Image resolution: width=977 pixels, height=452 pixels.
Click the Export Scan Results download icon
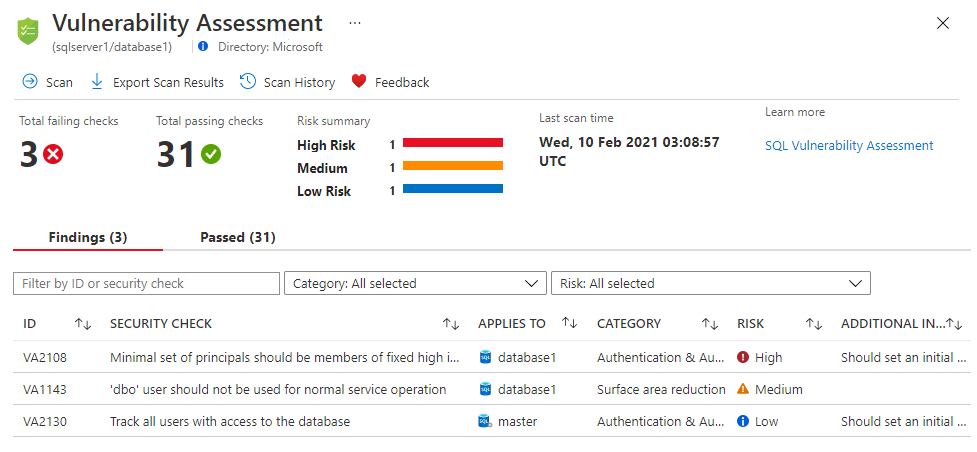97,82
